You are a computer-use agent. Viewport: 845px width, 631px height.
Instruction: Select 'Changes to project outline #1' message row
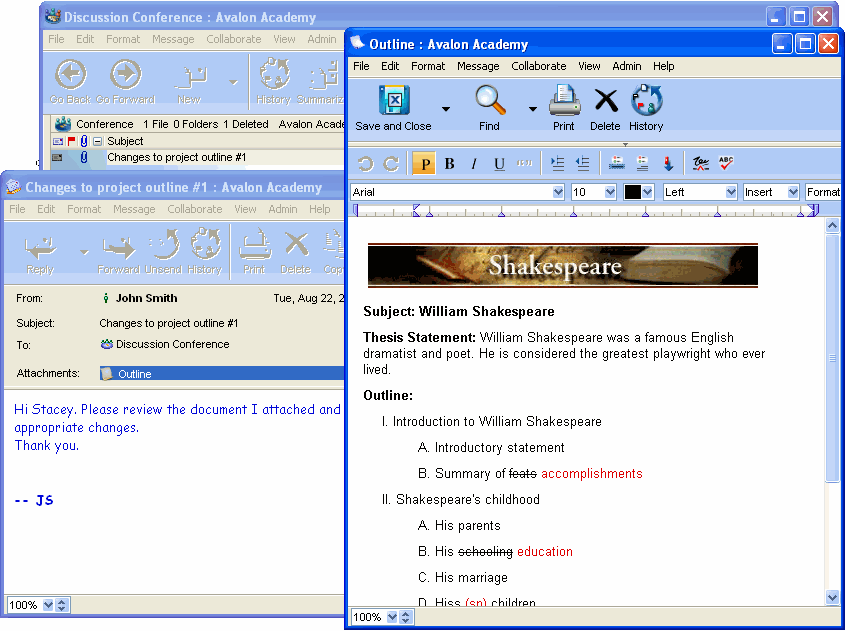click(176, 157)
